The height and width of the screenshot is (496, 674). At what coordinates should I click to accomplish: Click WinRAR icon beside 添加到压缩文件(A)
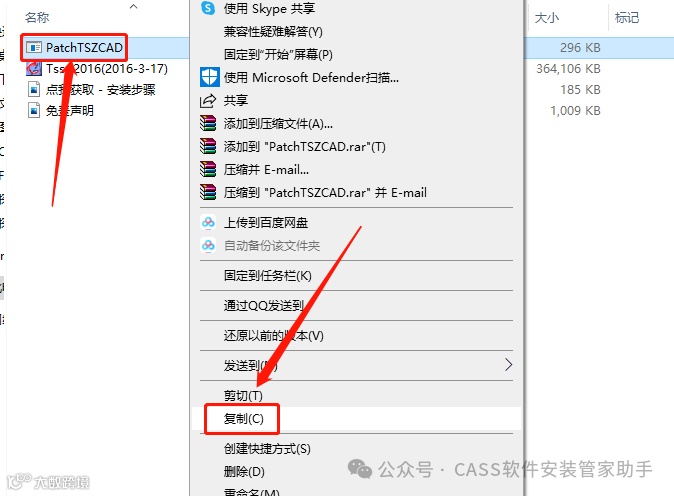point(208,123)
